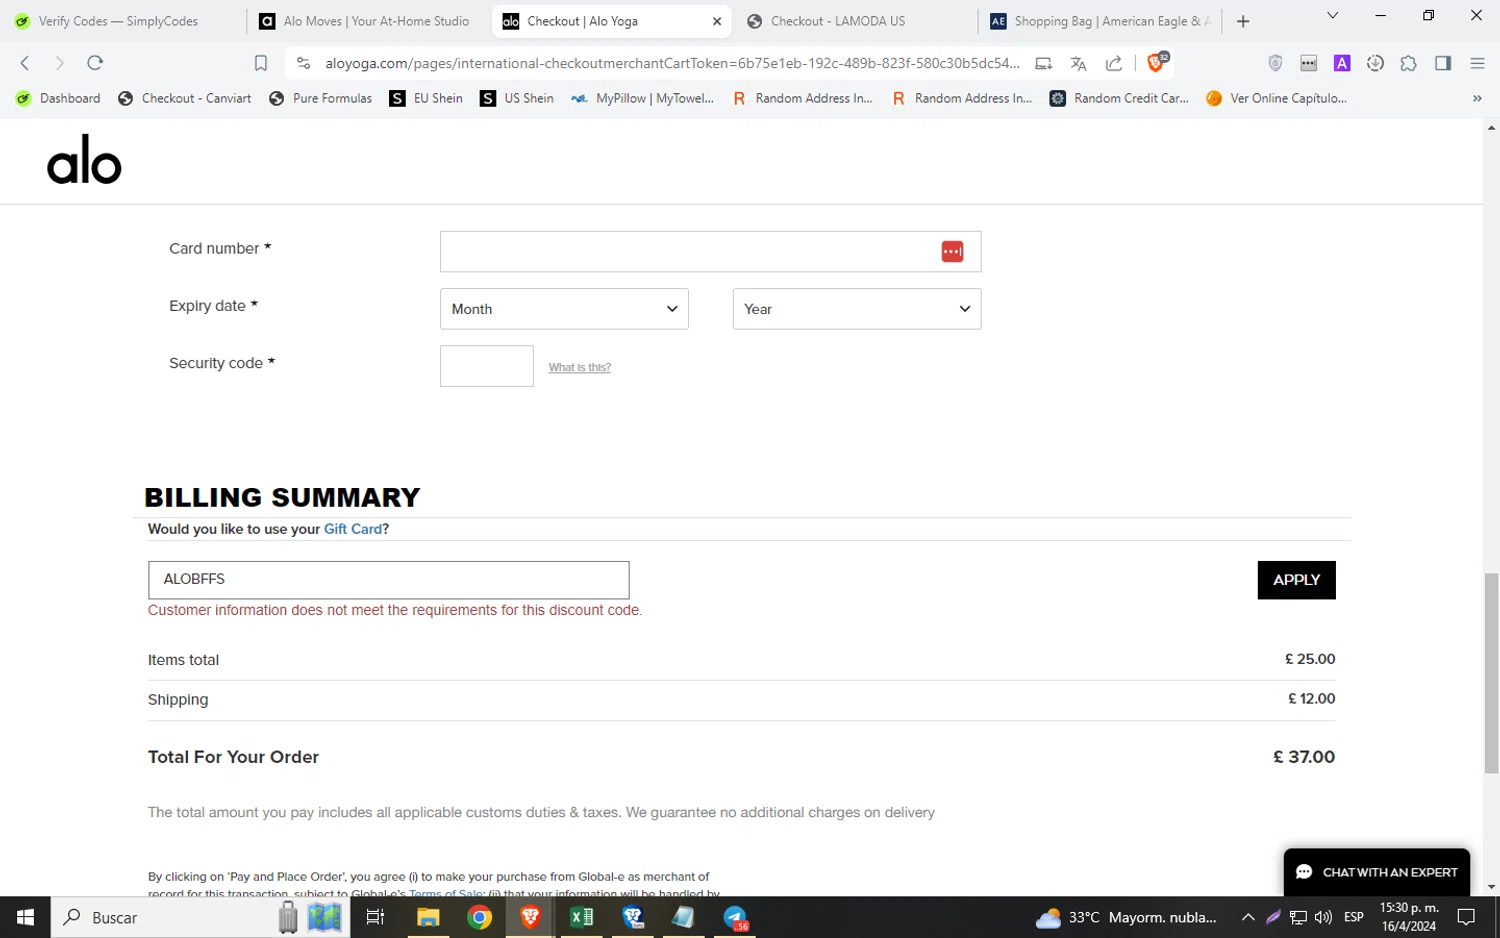Click the install/cast screen icon in address bar
1500x938 pixels.
point(1043,63)
